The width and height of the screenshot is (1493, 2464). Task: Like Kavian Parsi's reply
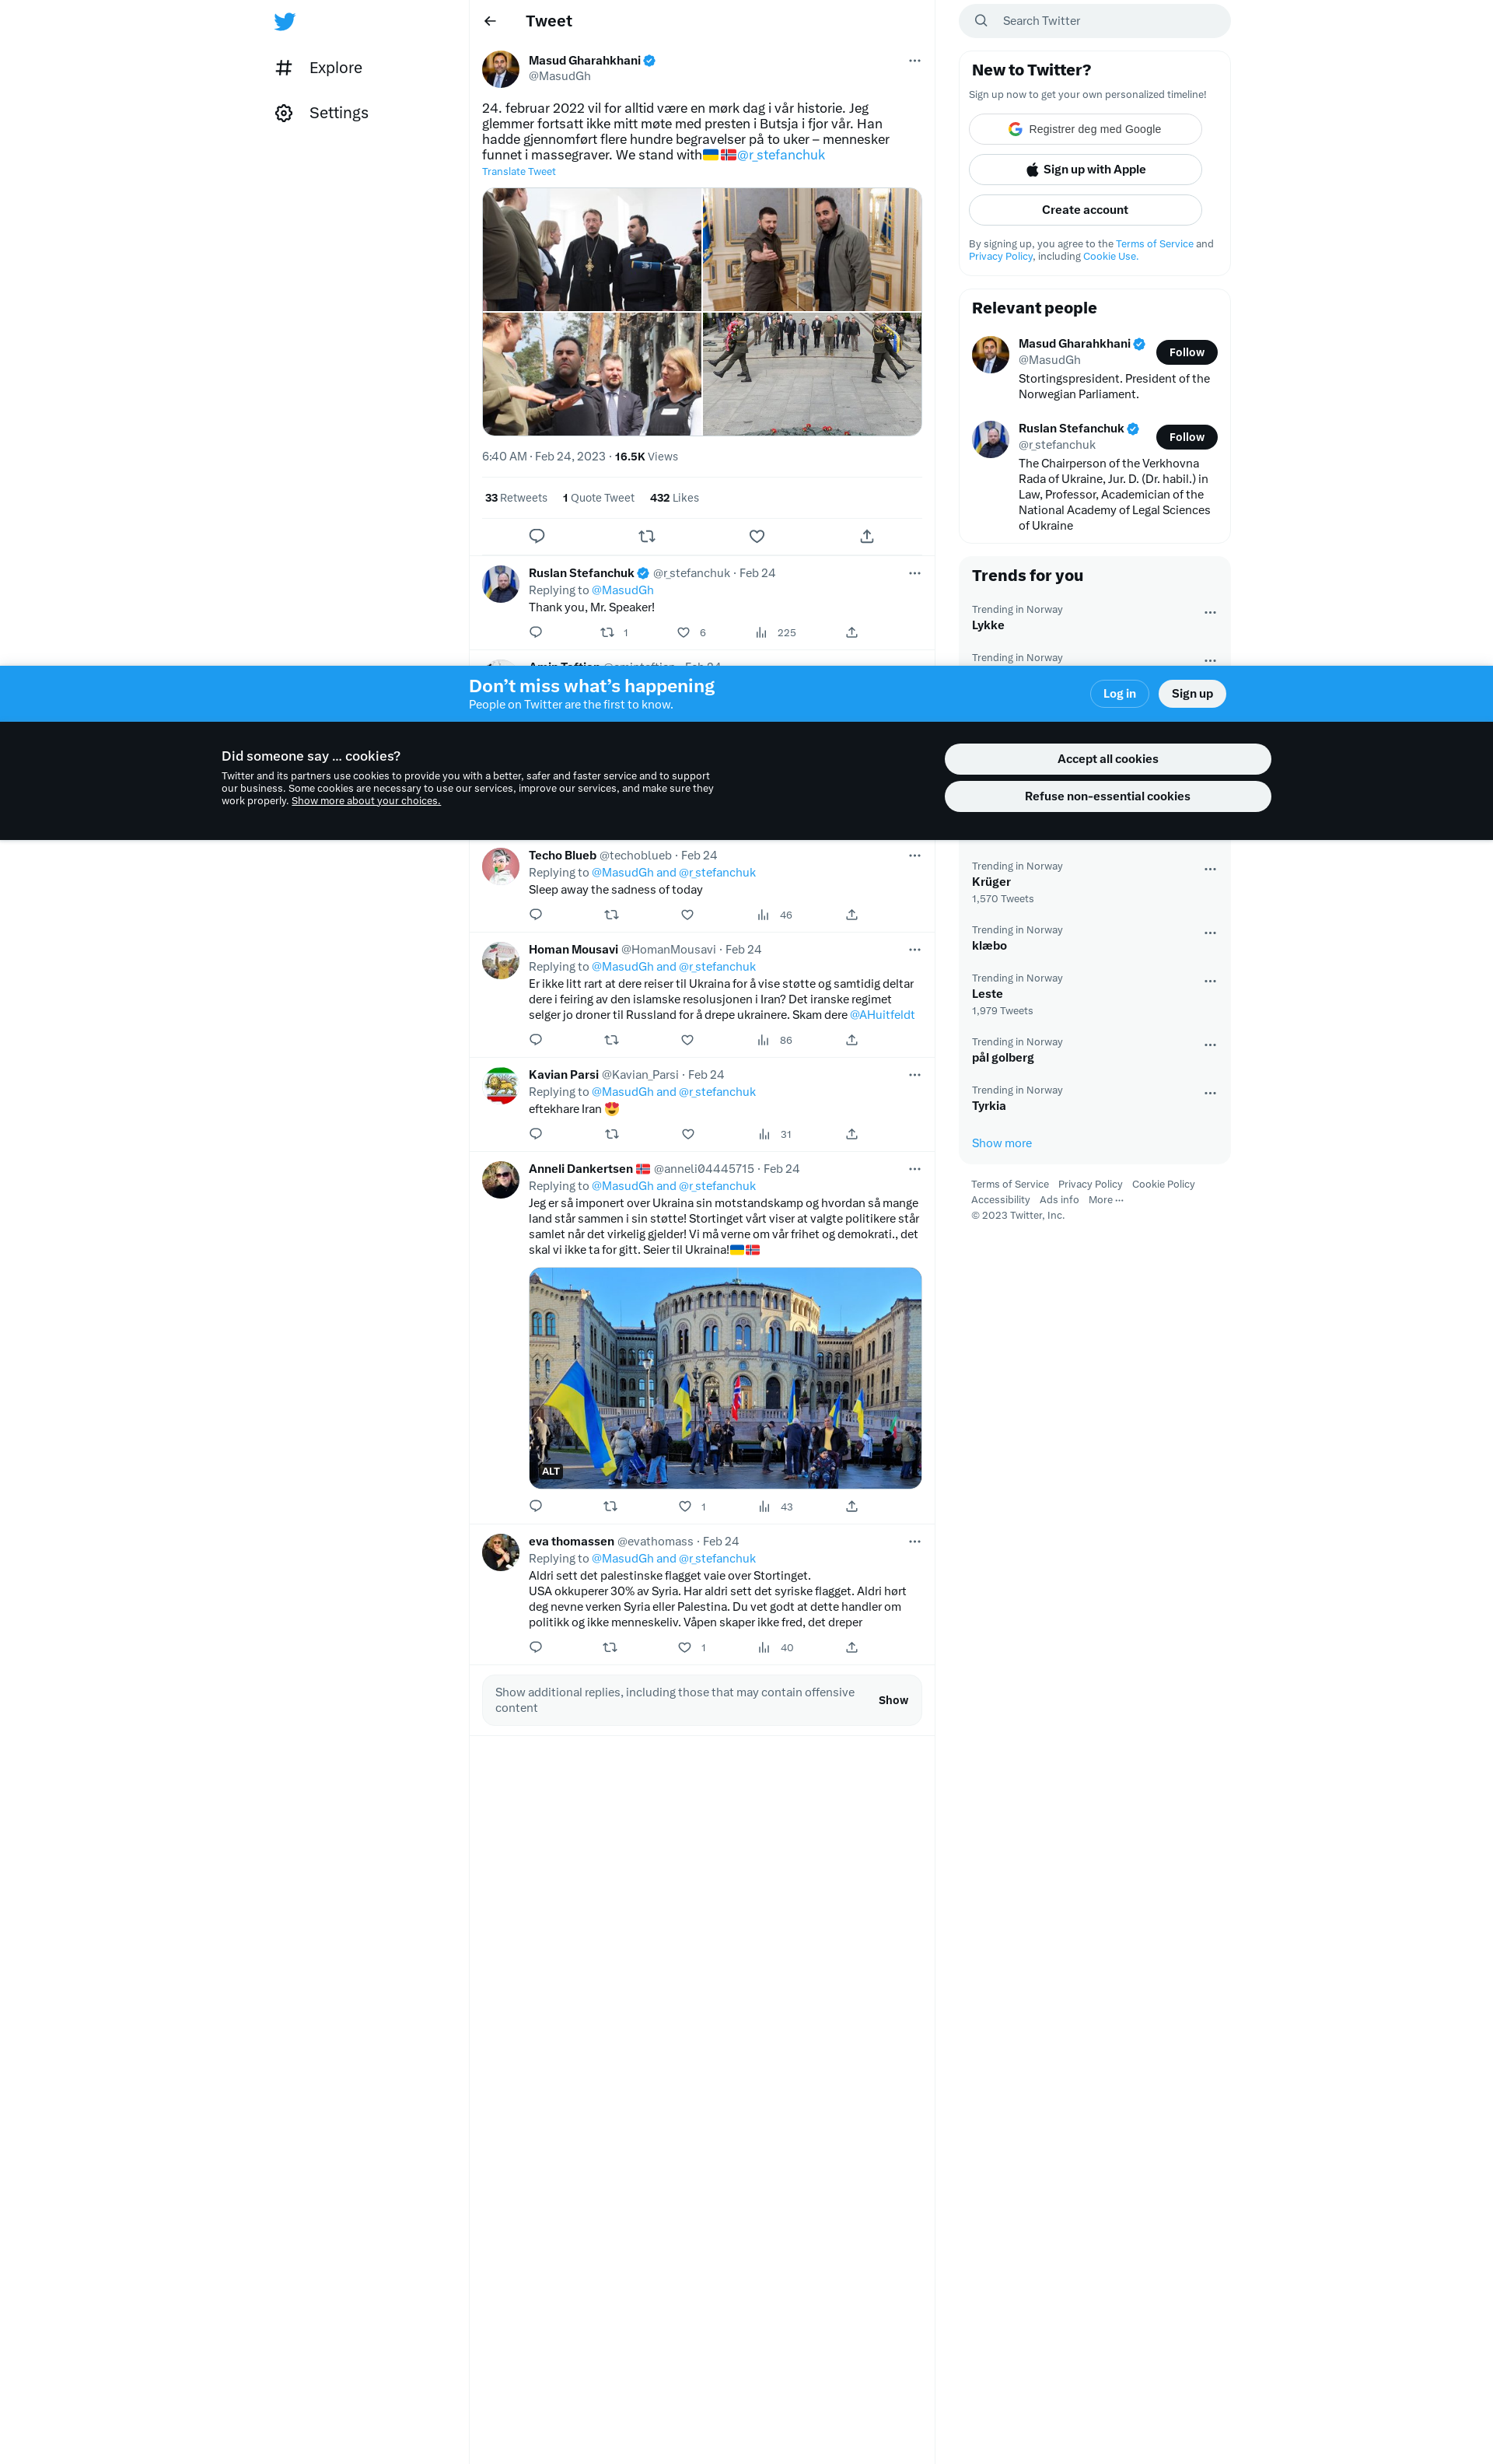coord(688,1134)
